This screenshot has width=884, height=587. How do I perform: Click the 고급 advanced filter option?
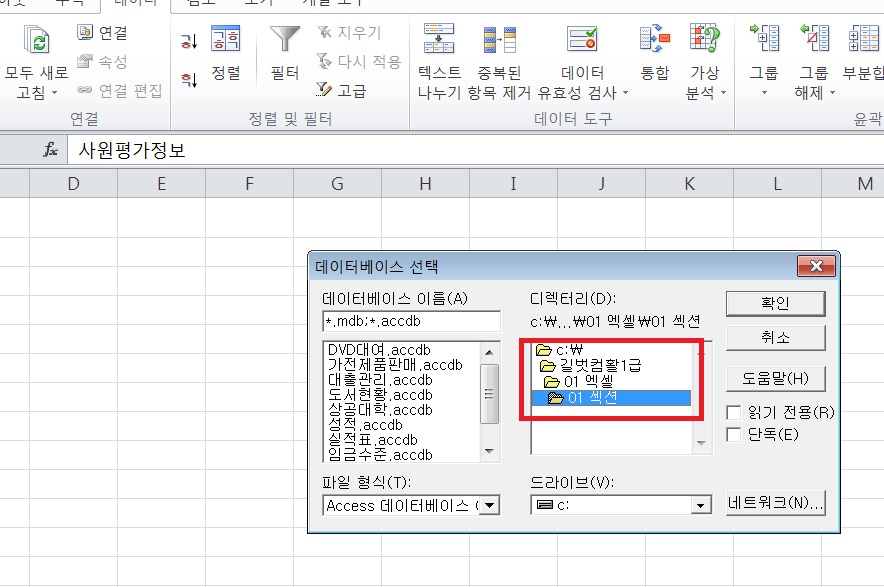(340, 91)
